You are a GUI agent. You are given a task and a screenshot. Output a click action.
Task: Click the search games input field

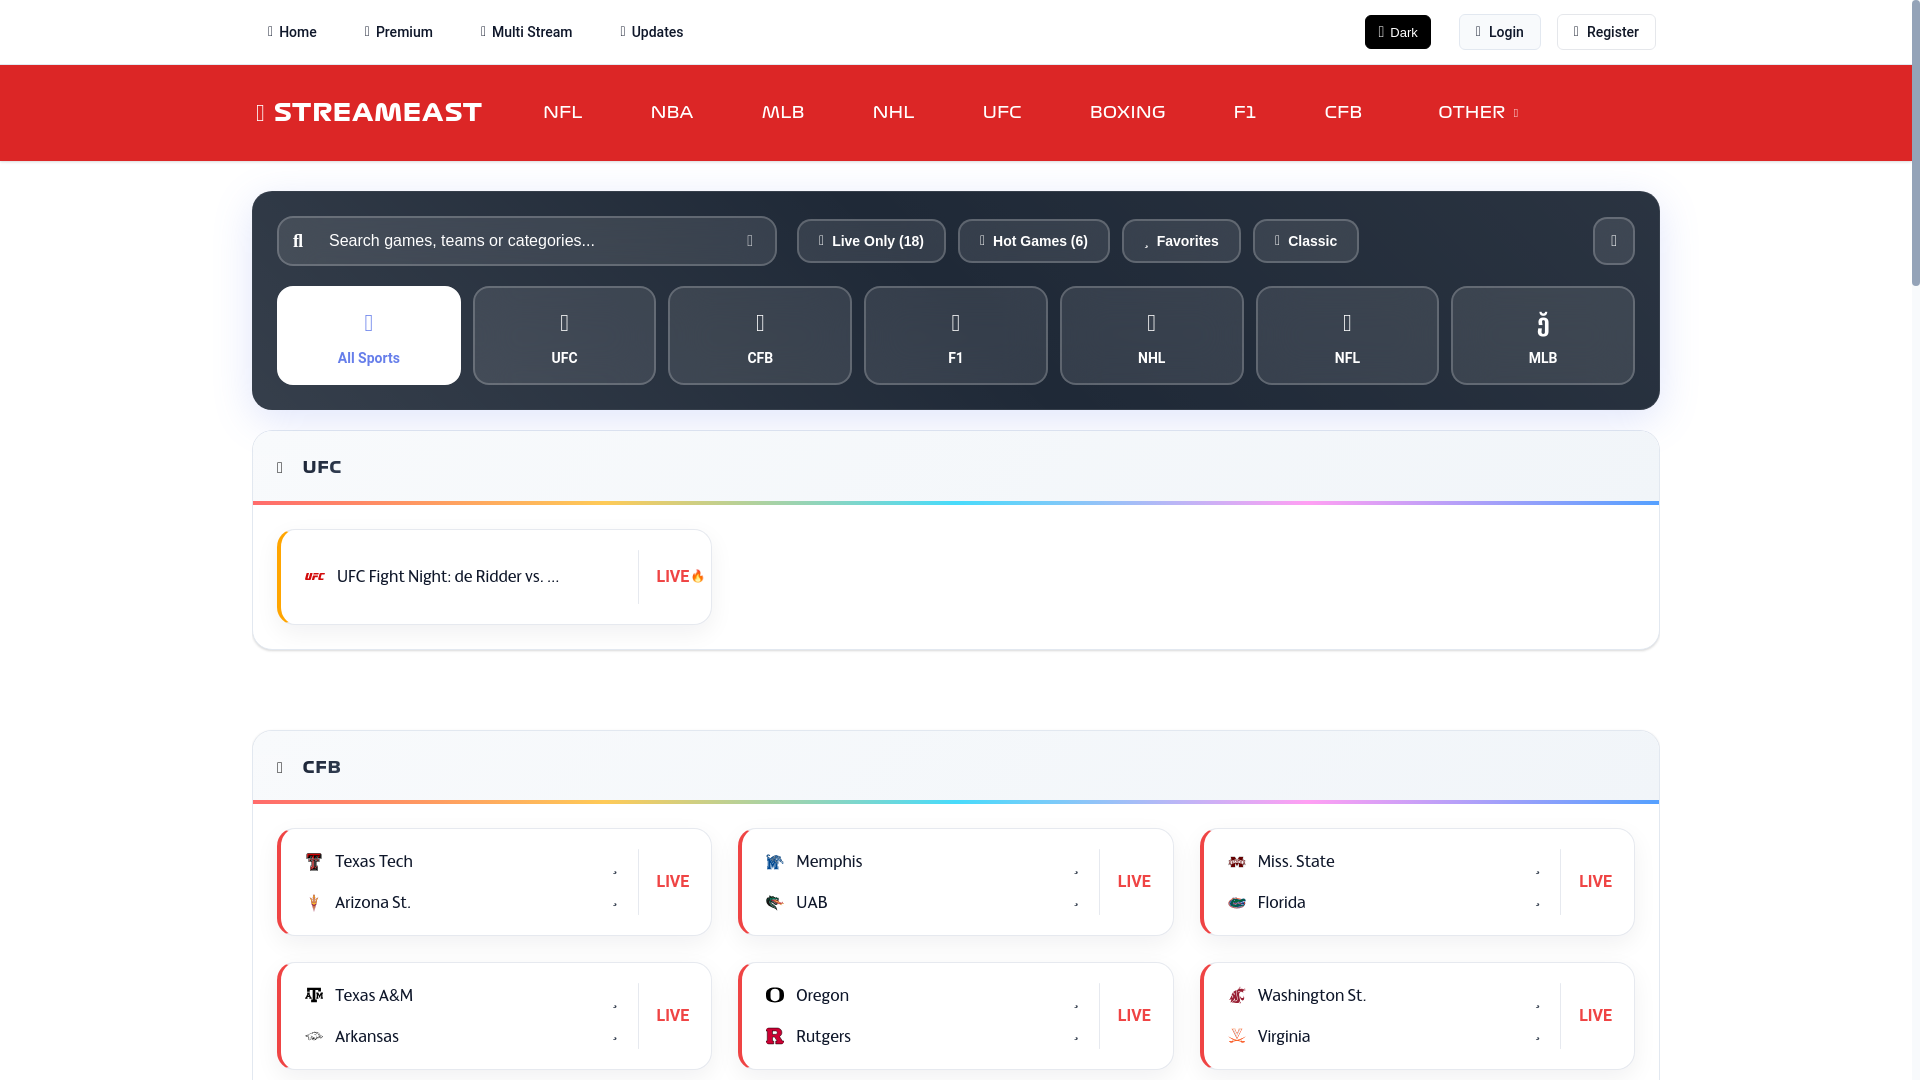(525, 241)
